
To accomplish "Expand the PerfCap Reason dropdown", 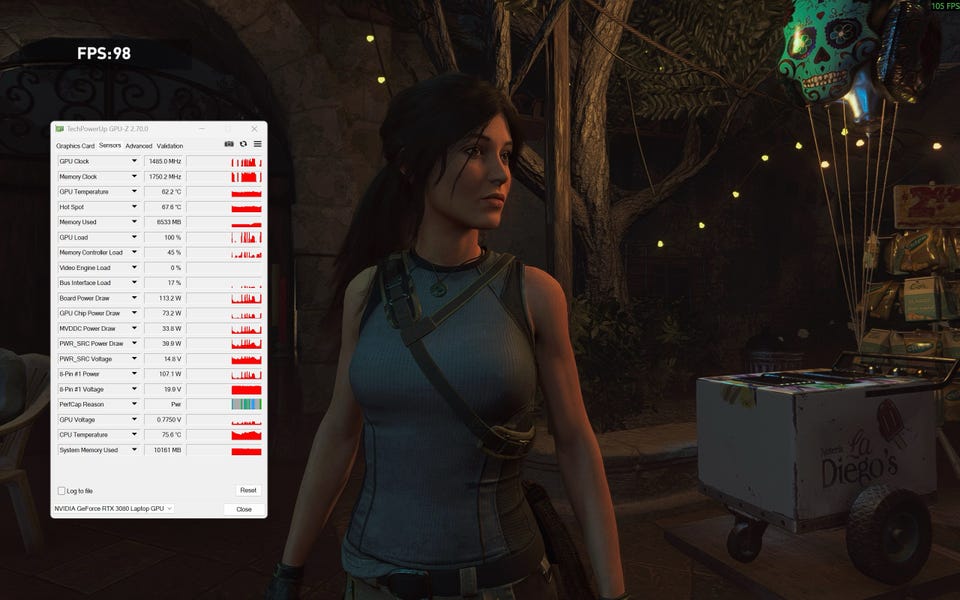I will (x=134, y=404).
